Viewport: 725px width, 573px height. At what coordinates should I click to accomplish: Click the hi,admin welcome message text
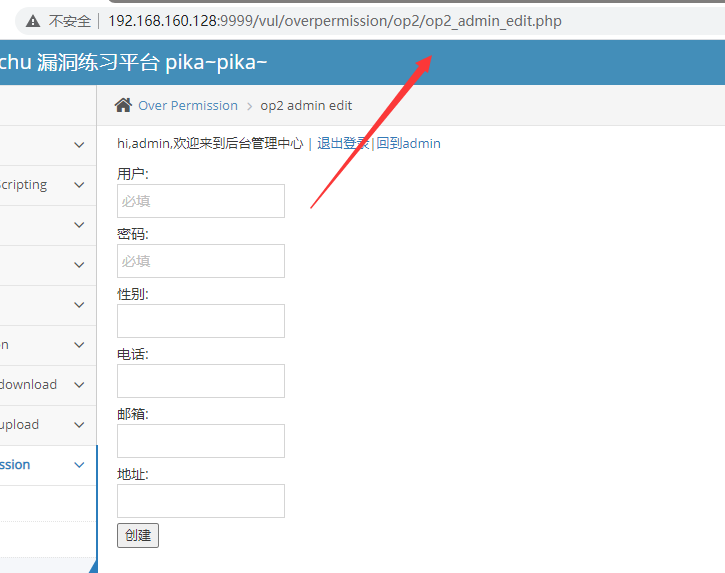click(210, 143)
